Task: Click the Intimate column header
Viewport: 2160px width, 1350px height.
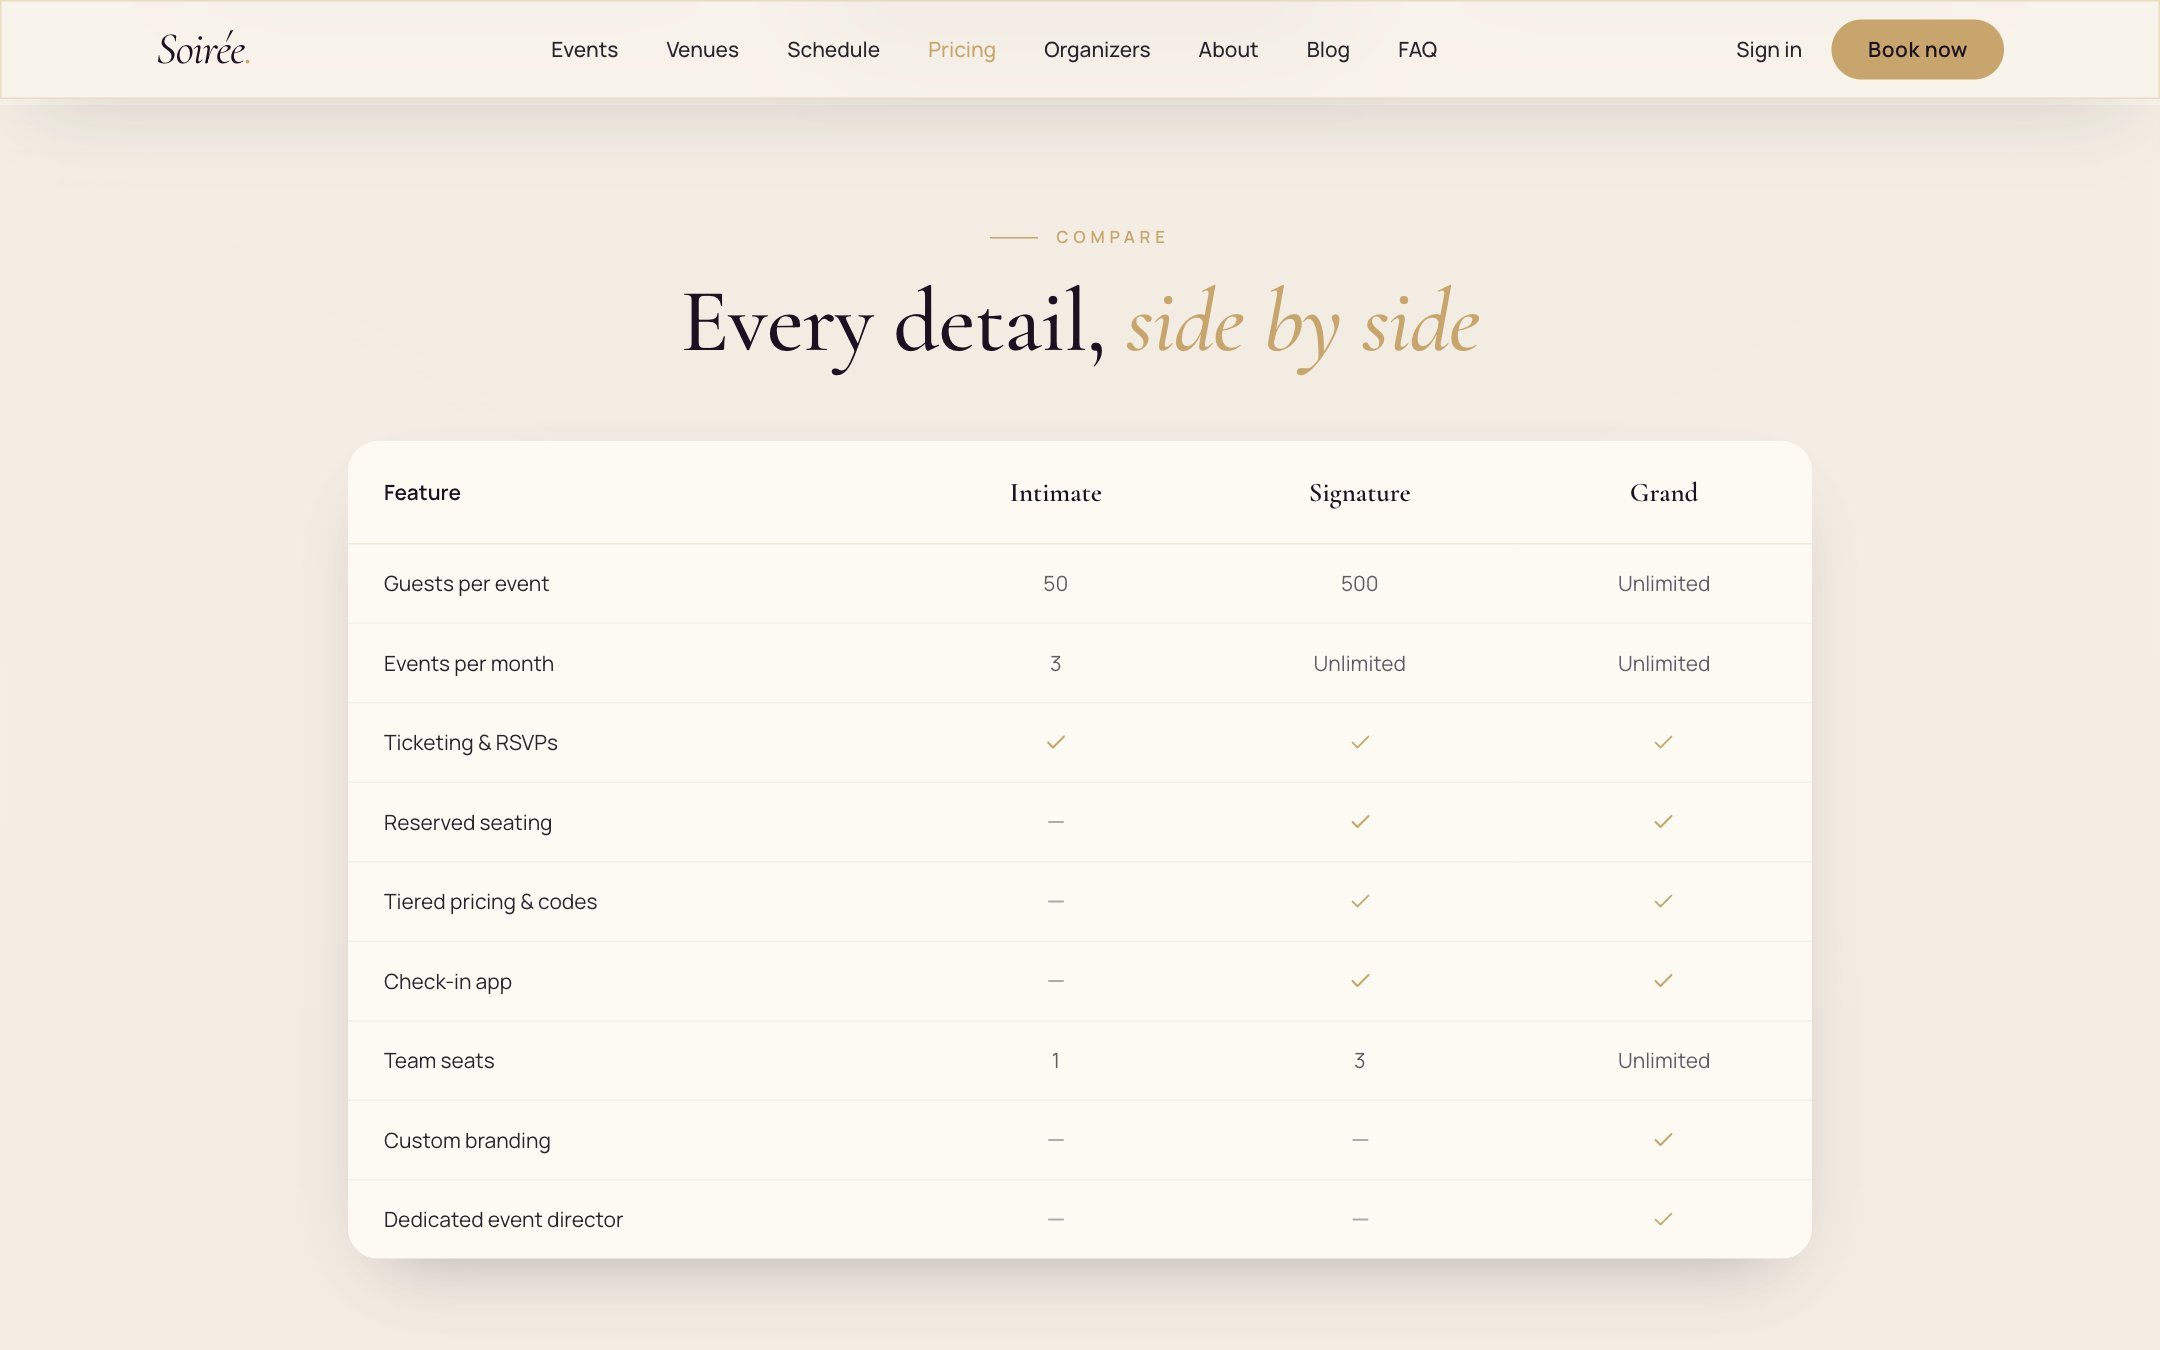Action: coord(1056,493)
